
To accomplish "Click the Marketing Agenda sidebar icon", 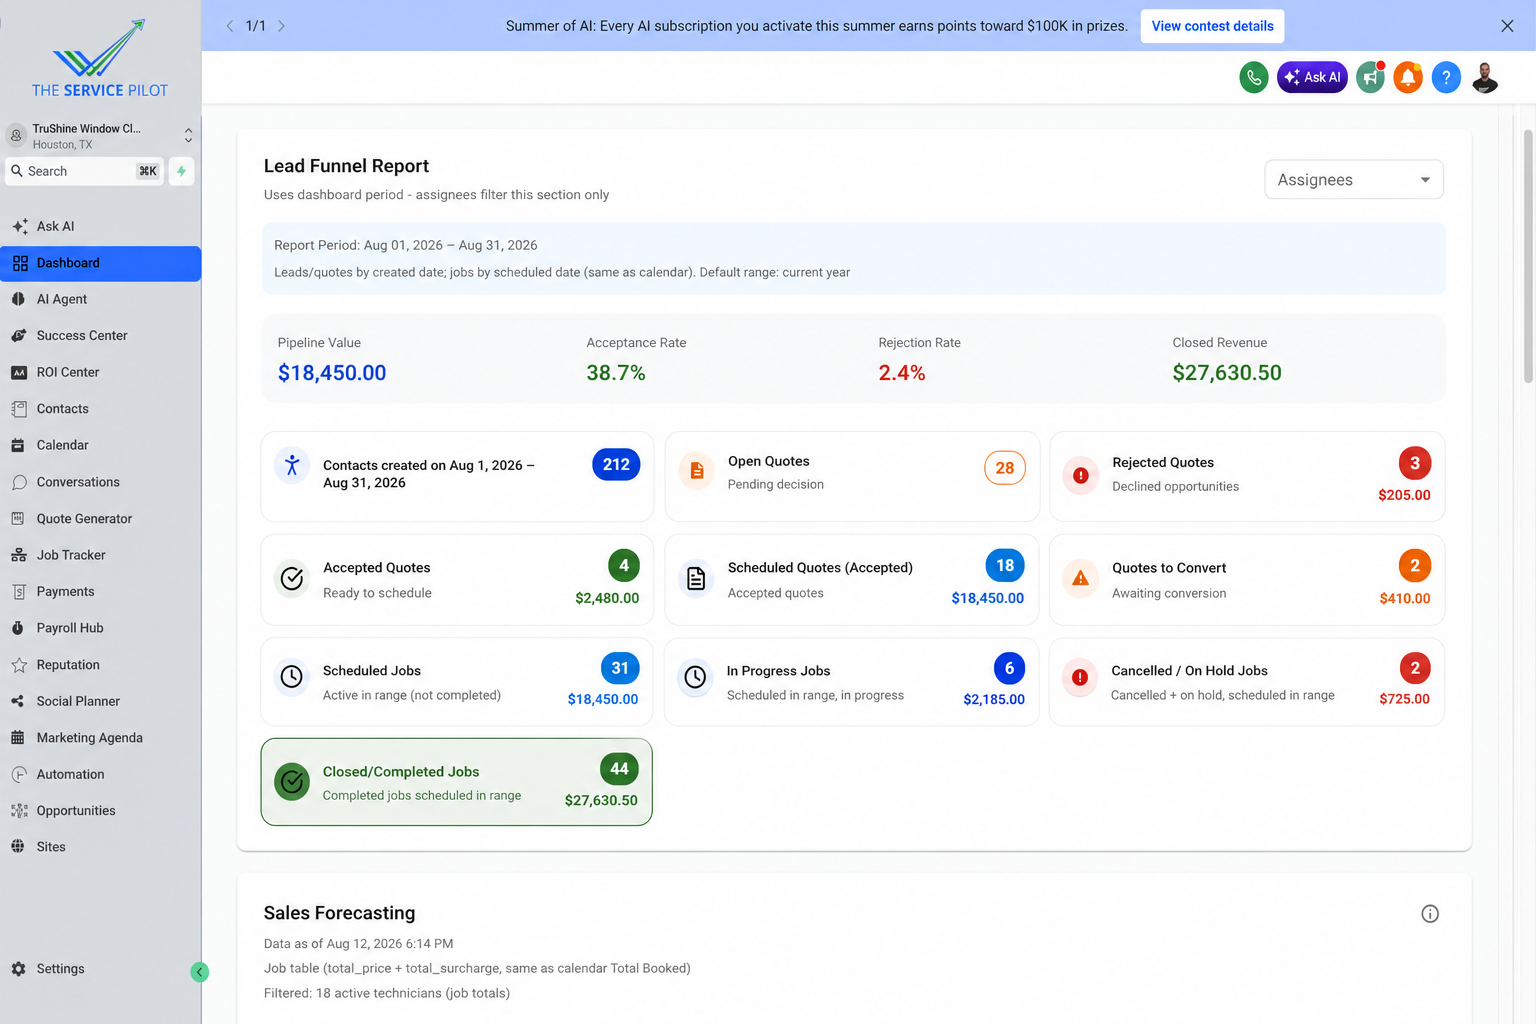I will pos(18,738).
